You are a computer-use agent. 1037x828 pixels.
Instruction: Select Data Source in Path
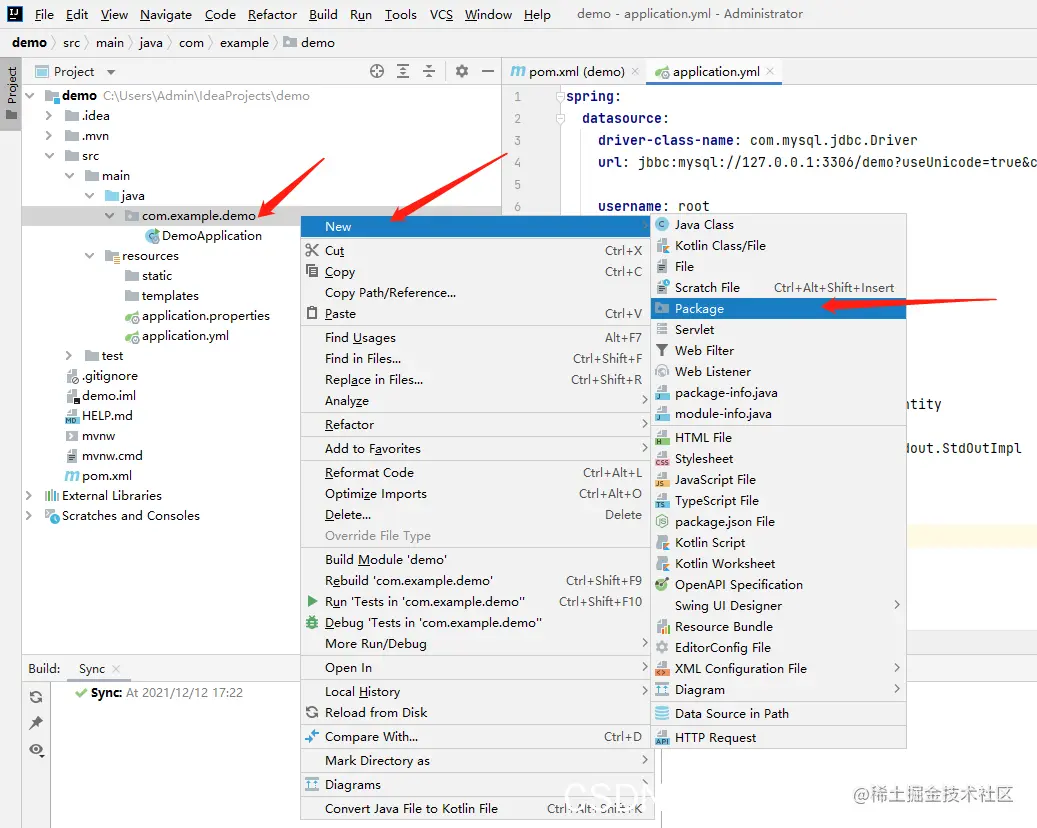tap(778, 714)
